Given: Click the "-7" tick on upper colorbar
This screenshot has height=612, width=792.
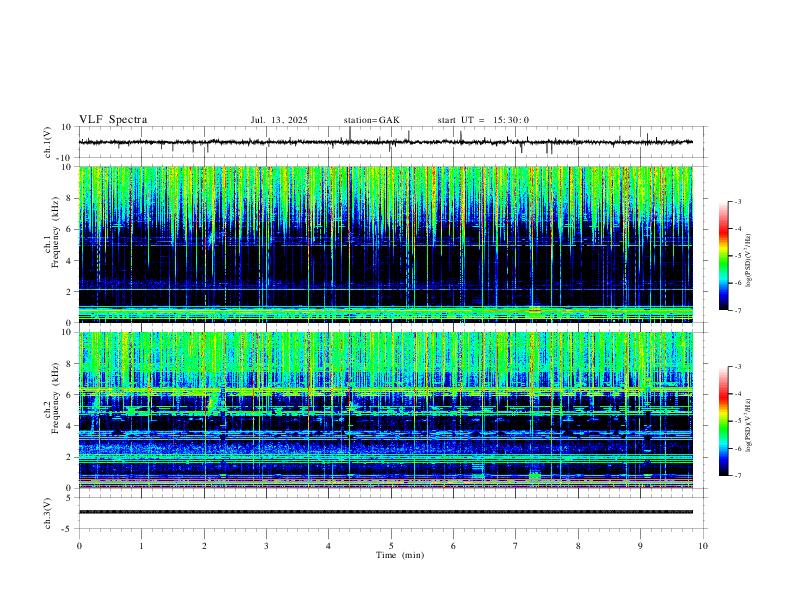Looking at the screenshot, I should [737, 311].
